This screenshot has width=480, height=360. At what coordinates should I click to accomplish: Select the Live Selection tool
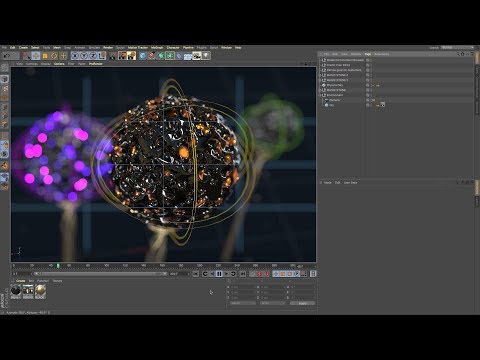(27, 56)
